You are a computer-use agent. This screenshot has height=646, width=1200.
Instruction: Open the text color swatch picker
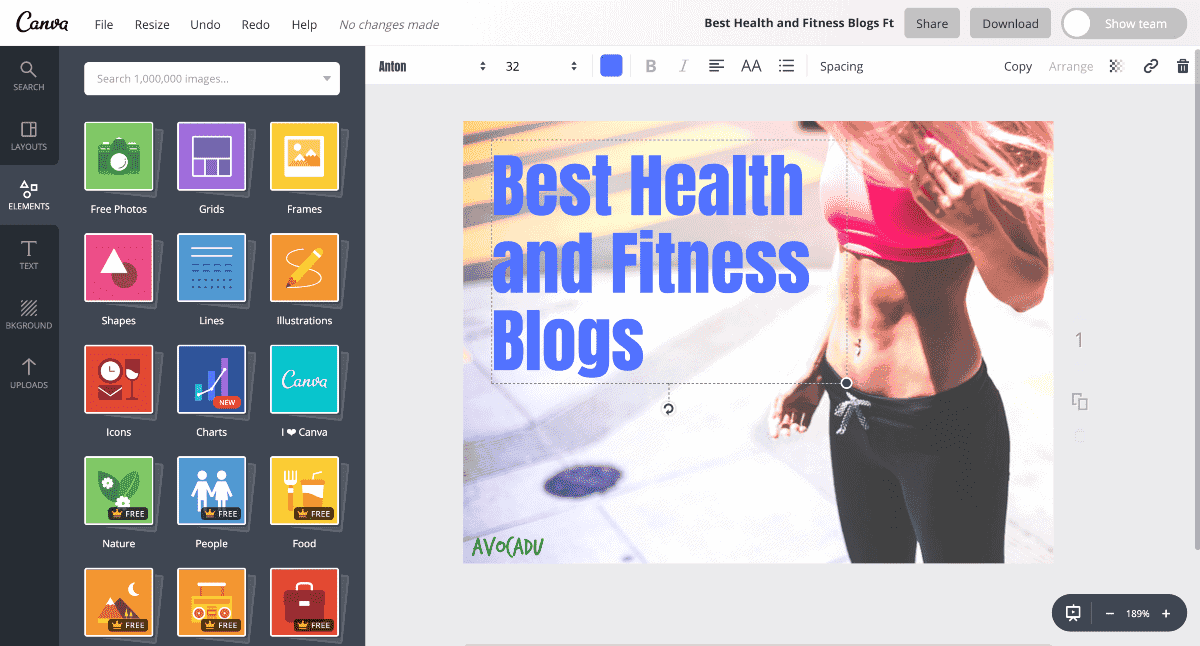pyautogui.click(x=611, y=65)
